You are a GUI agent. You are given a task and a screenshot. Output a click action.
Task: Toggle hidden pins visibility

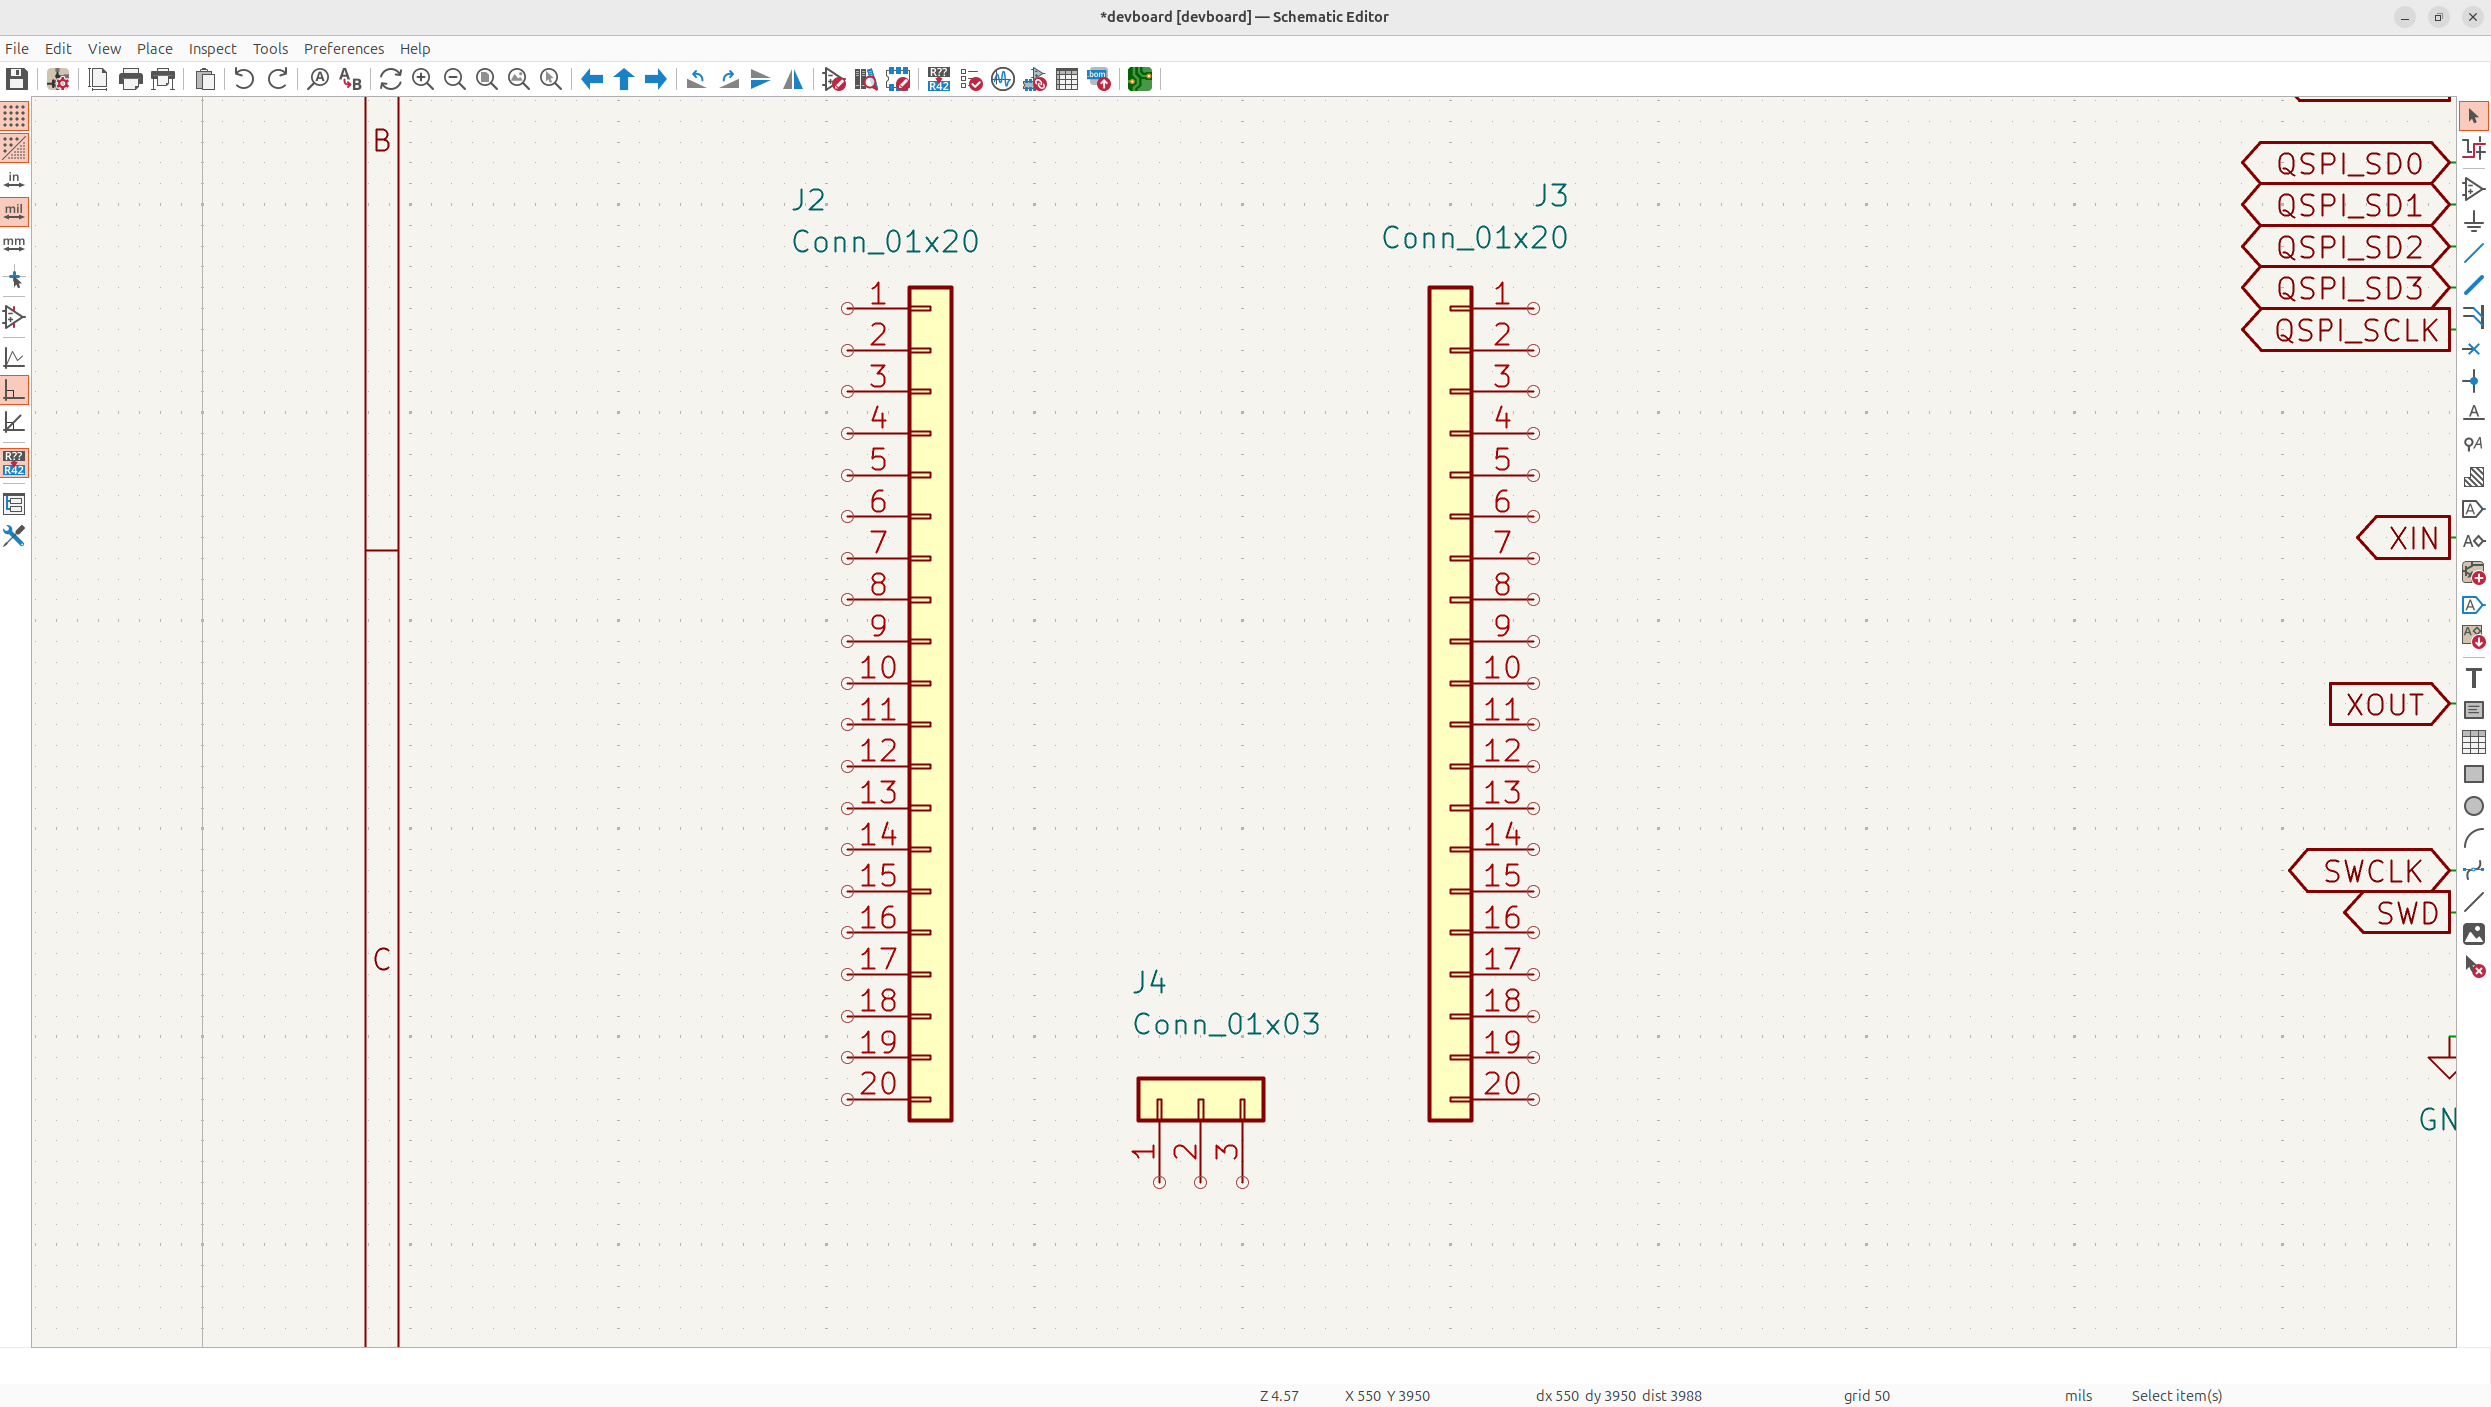(14, 318)
